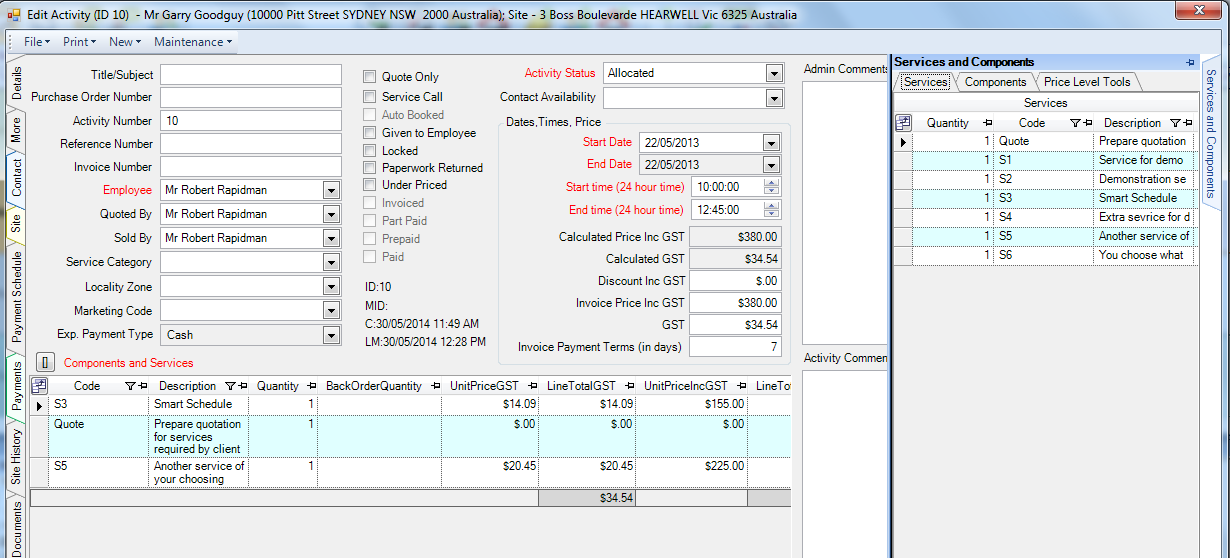Pin the Description column in Components and Services grid
The width and height of the screenshot is (1230, 558).
click(x=242, y=386)
